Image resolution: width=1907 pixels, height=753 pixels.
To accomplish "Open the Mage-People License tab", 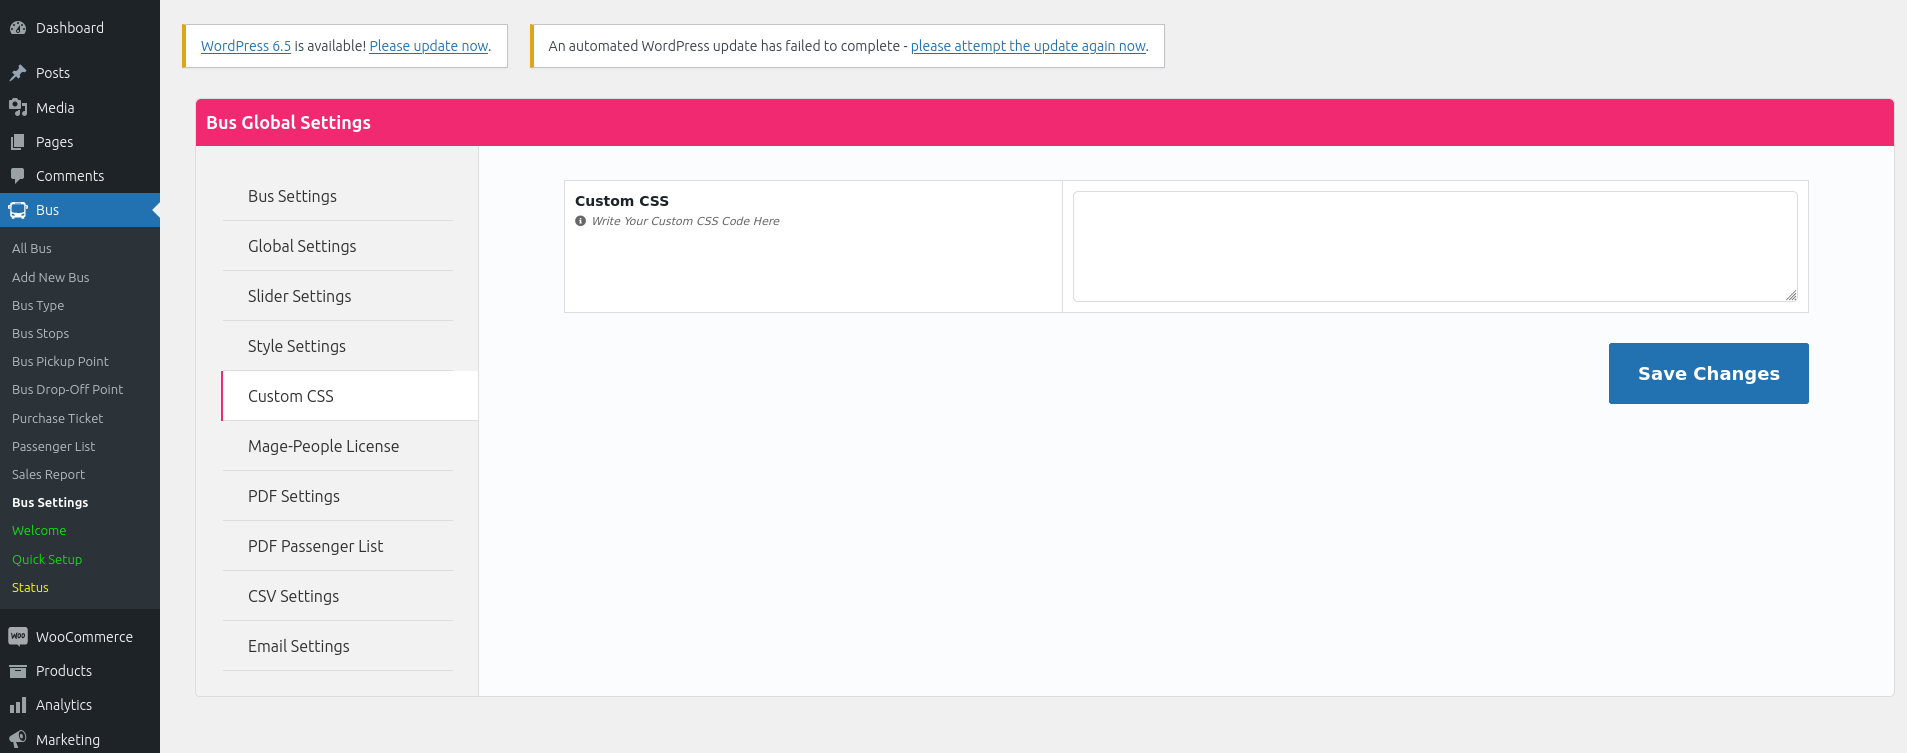I will 338,446.
